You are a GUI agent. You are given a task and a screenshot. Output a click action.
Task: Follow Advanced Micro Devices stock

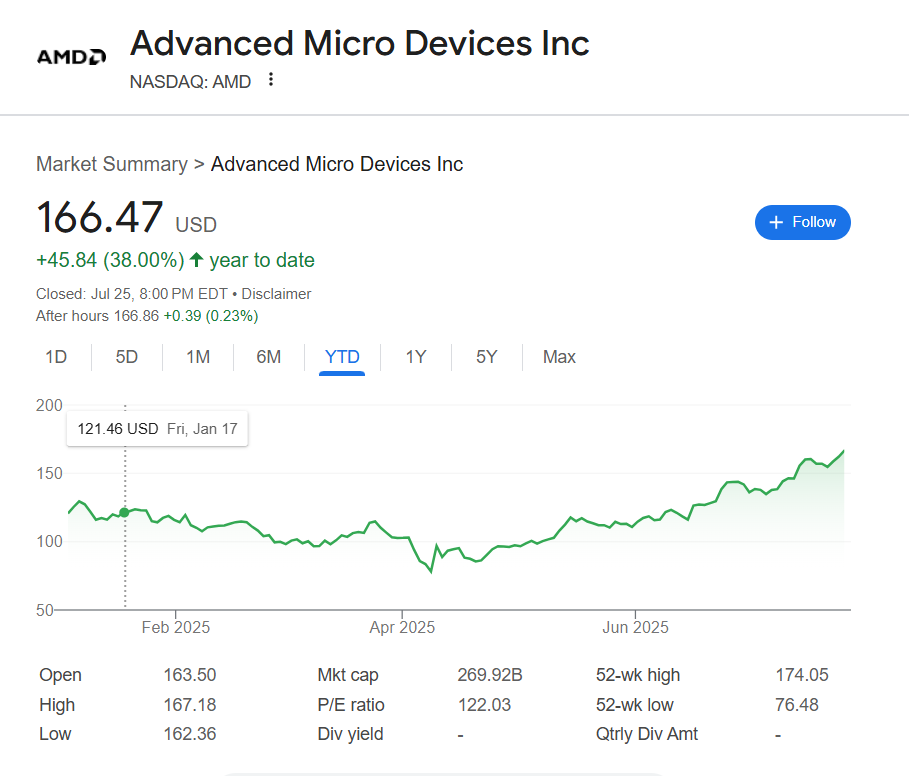[802, 222]
